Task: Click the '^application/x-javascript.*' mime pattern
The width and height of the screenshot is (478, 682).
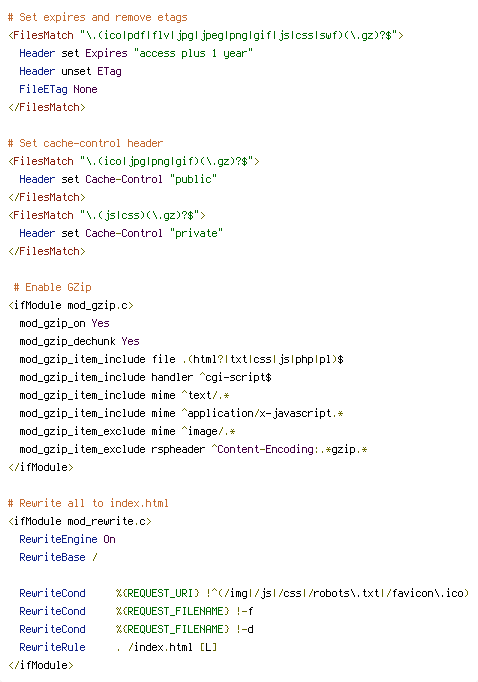Action: (x=262, y=413)
